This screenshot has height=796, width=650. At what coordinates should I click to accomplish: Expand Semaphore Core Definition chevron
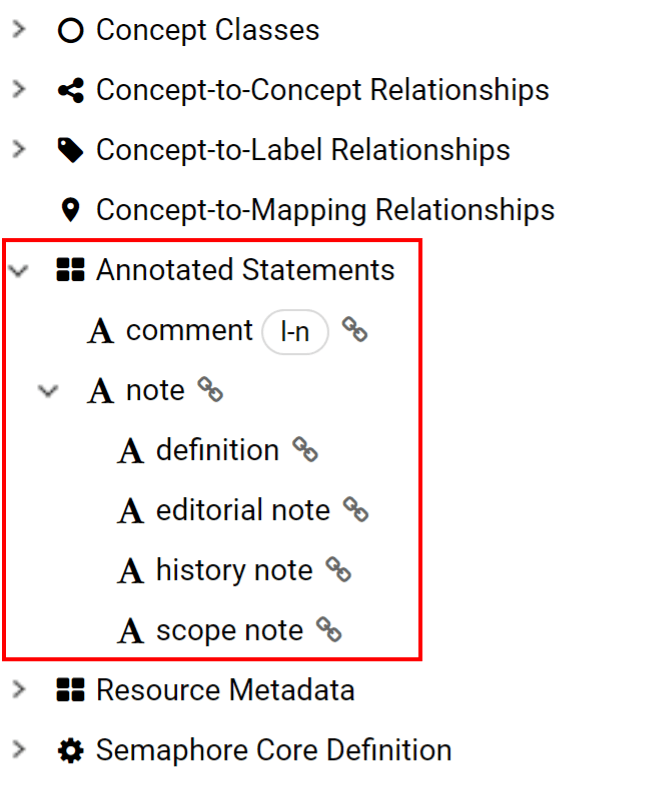click(18, 750)
